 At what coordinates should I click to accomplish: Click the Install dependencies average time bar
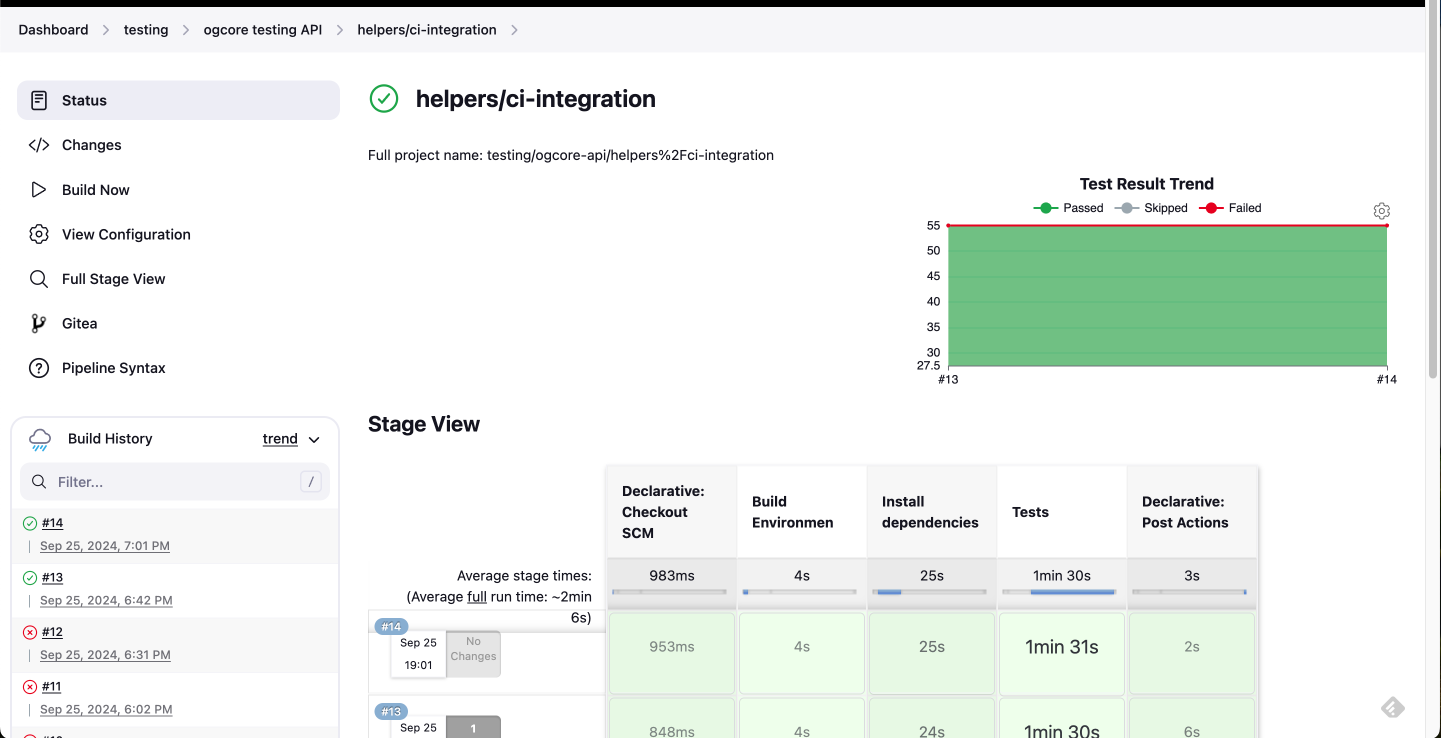[930, 592]
